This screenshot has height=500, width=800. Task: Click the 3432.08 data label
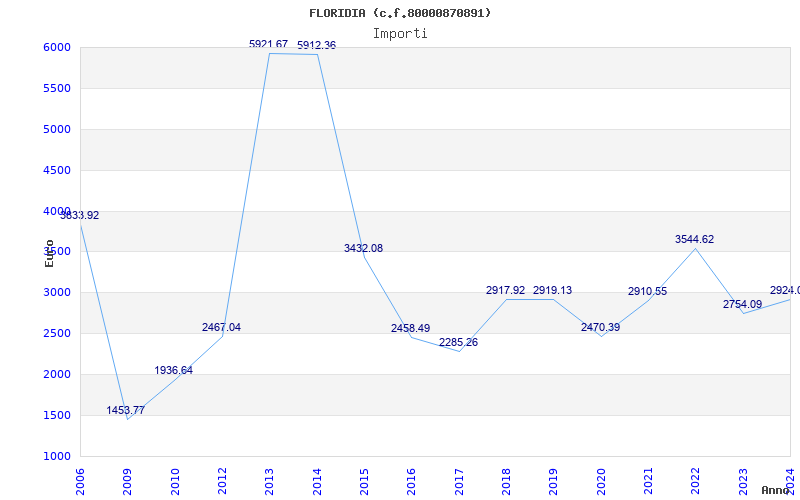363,248
